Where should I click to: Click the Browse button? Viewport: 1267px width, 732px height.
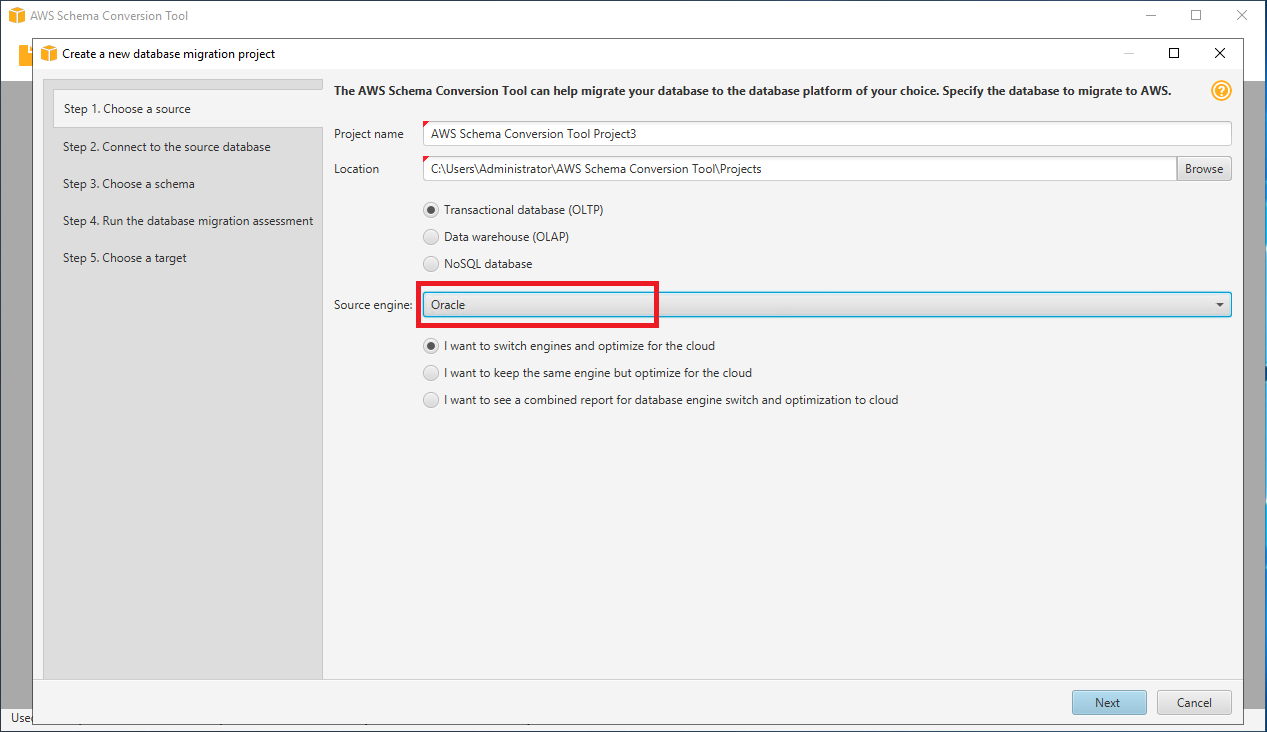click(1204, 169)
